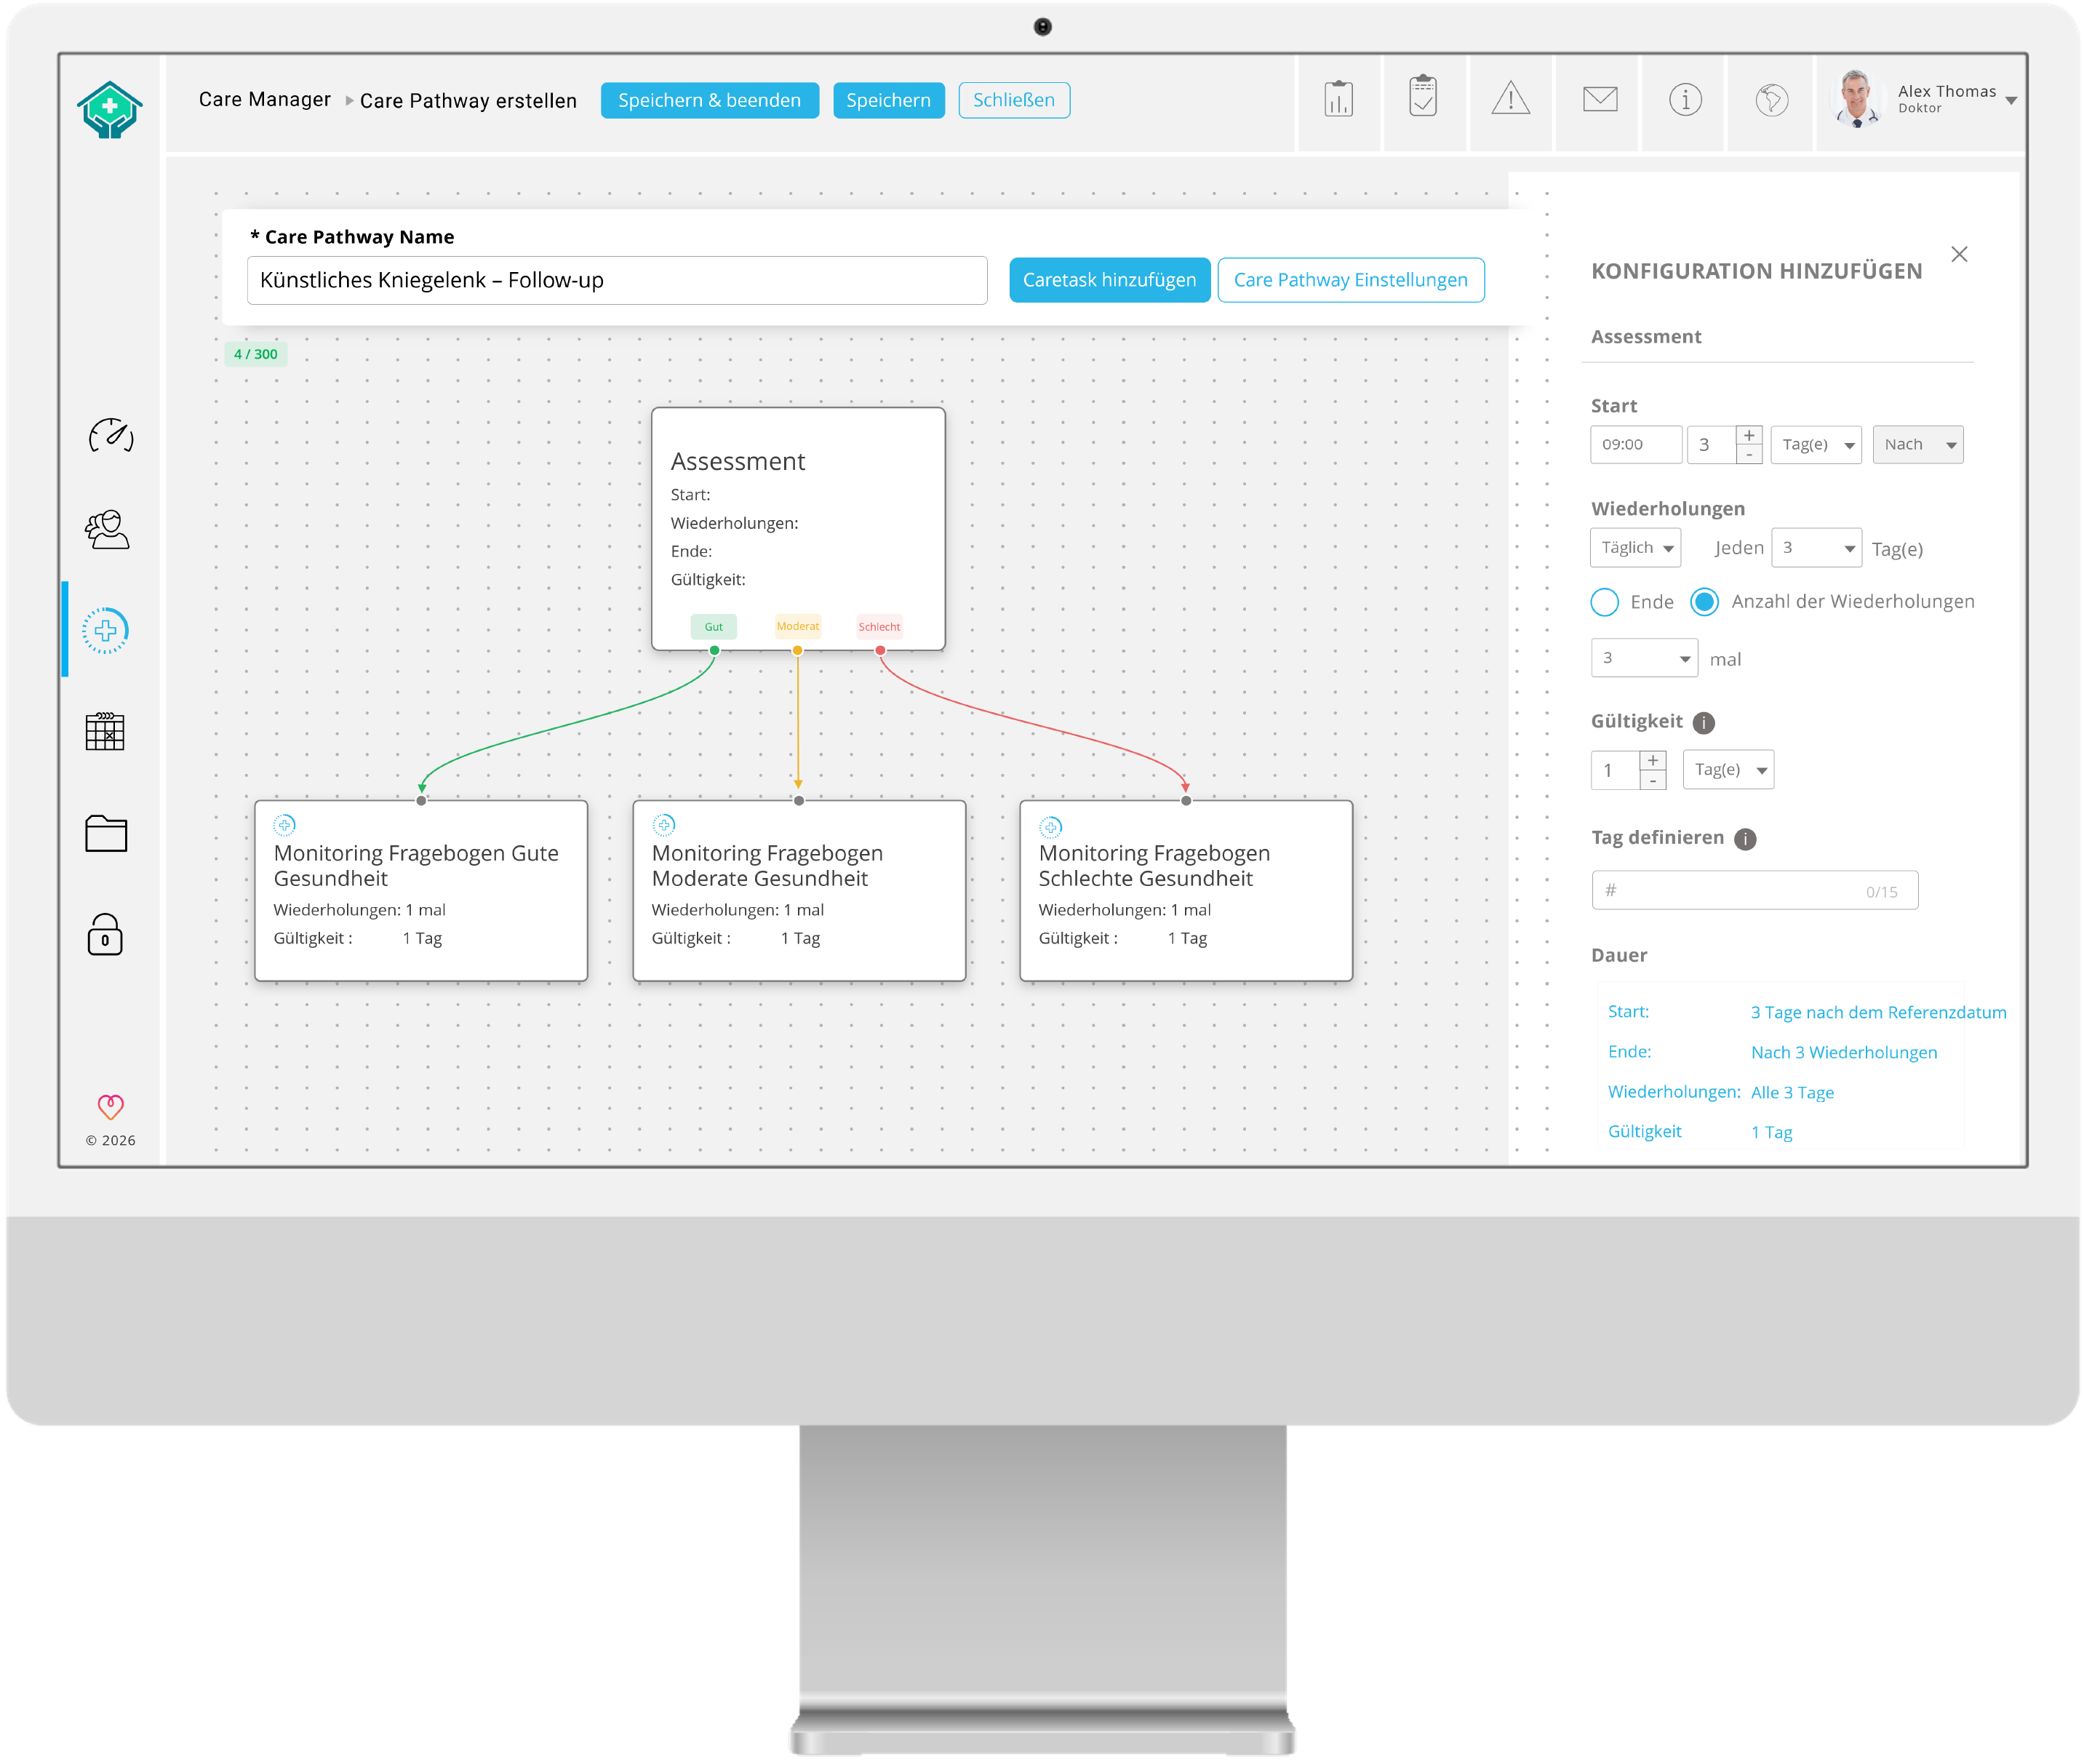
Task: Open the envelope messages icon
Action: point(1600,99)
